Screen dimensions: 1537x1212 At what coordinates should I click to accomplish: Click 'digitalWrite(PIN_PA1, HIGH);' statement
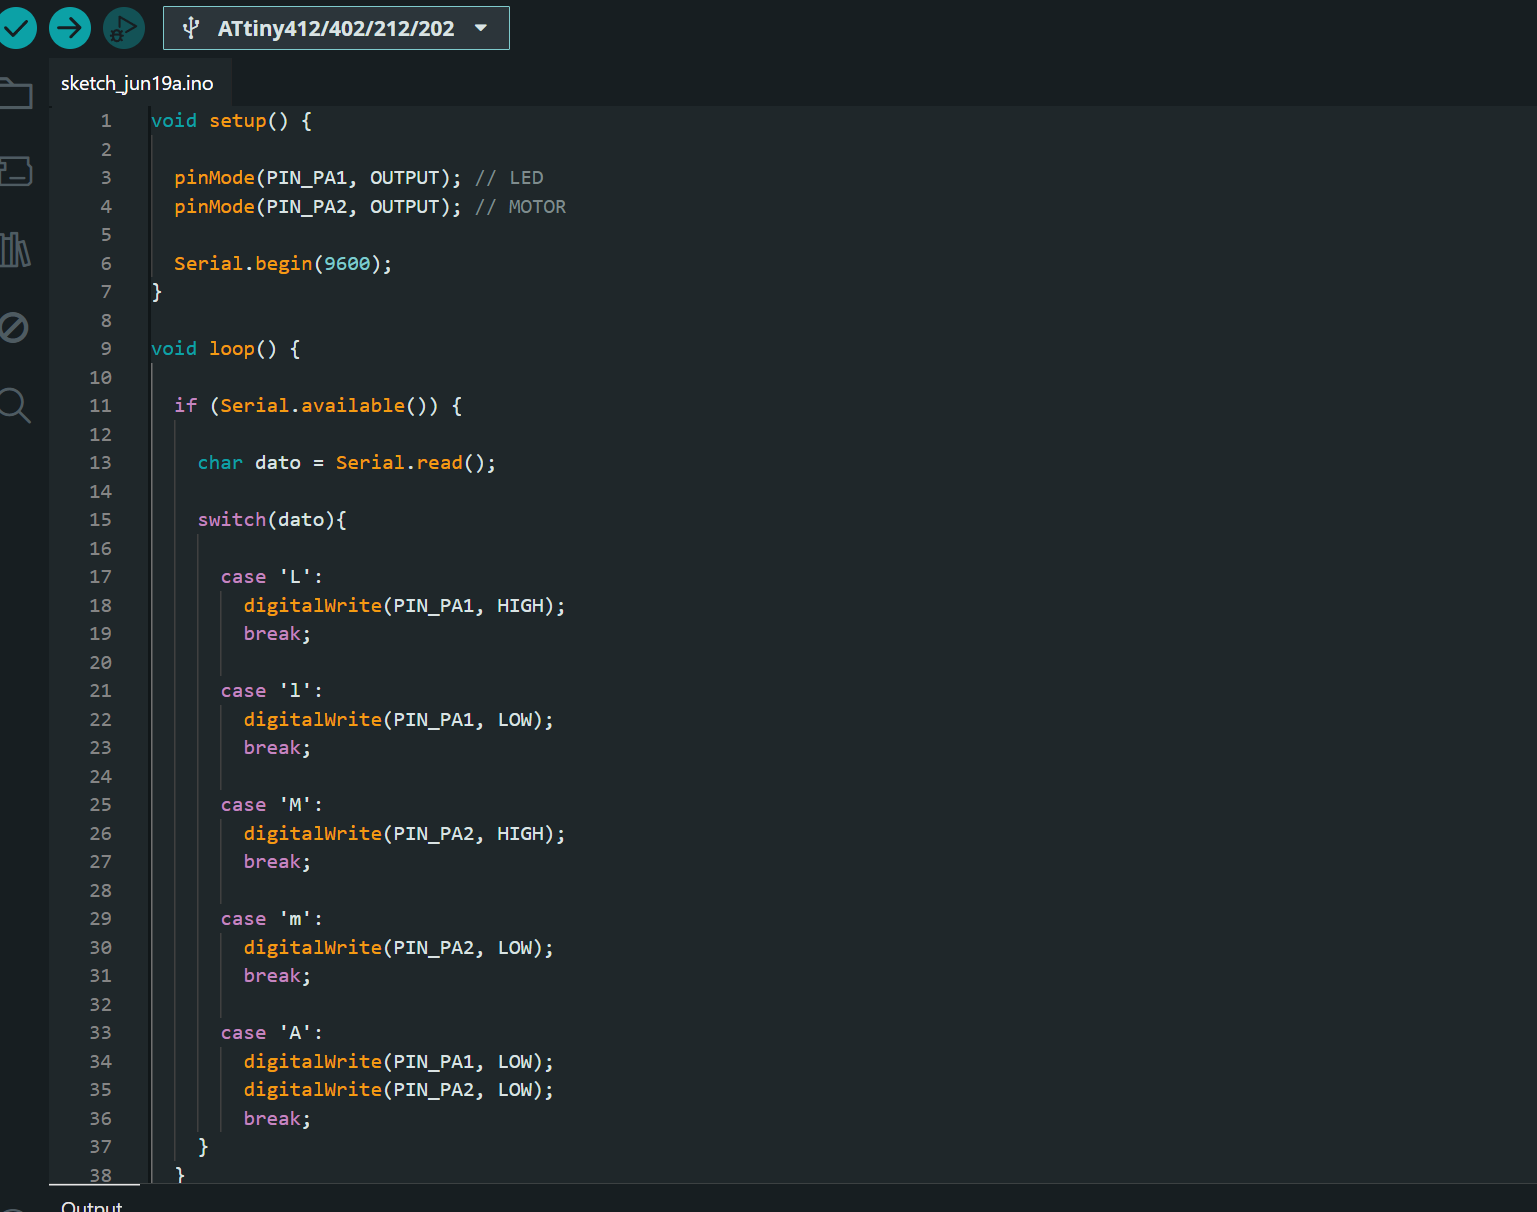point(405,606)
